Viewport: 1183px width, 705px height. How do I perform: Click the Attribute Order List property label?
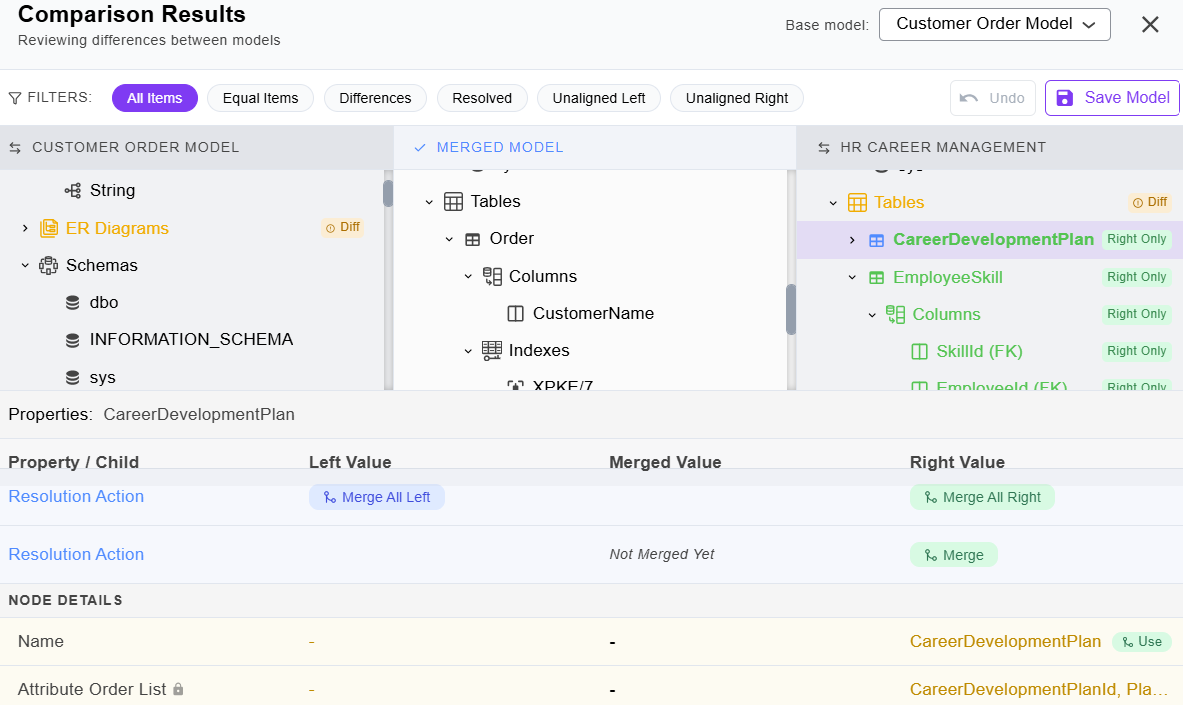pyautogui.click(x=92, y=689)
